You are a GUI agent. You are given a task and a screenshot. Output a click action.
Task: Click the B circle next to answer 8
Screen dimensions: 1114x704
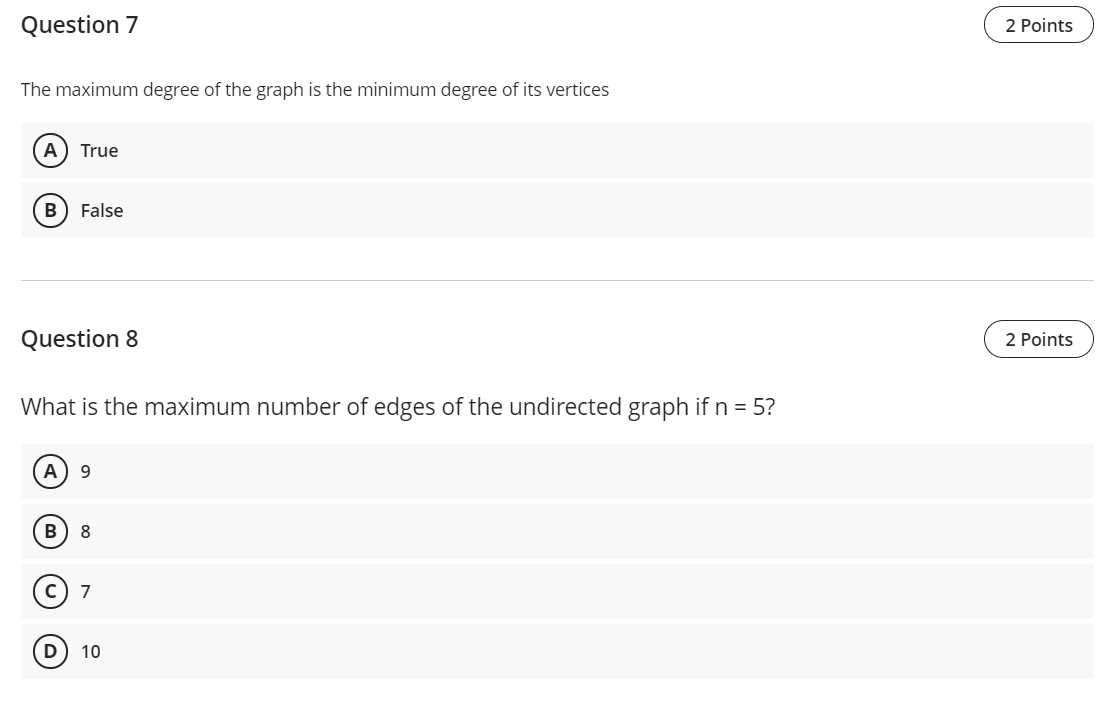pos(50,531)
